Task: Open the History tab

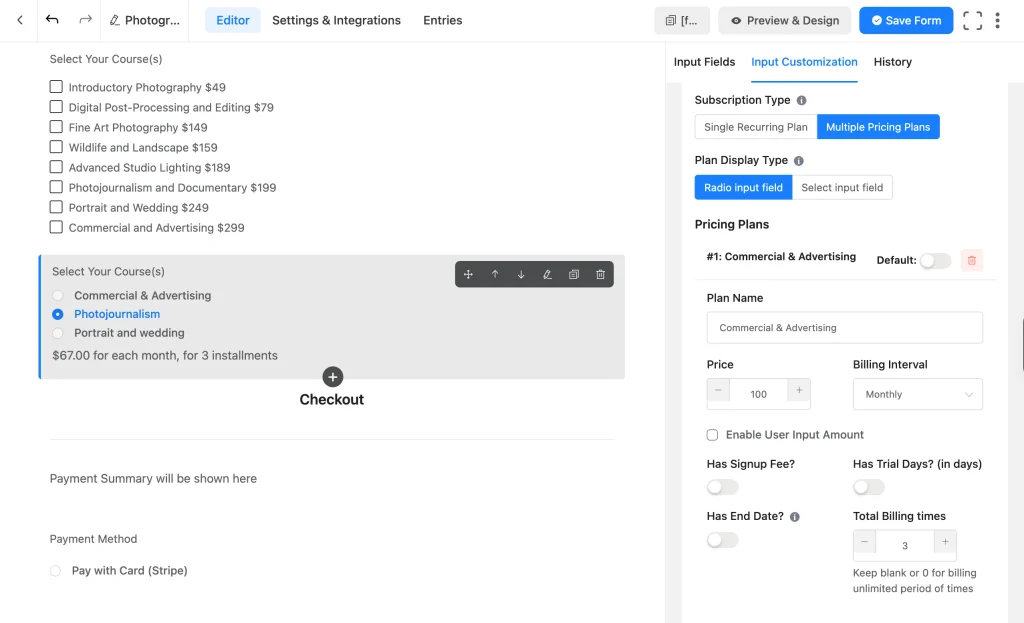Action: (892, 62)
